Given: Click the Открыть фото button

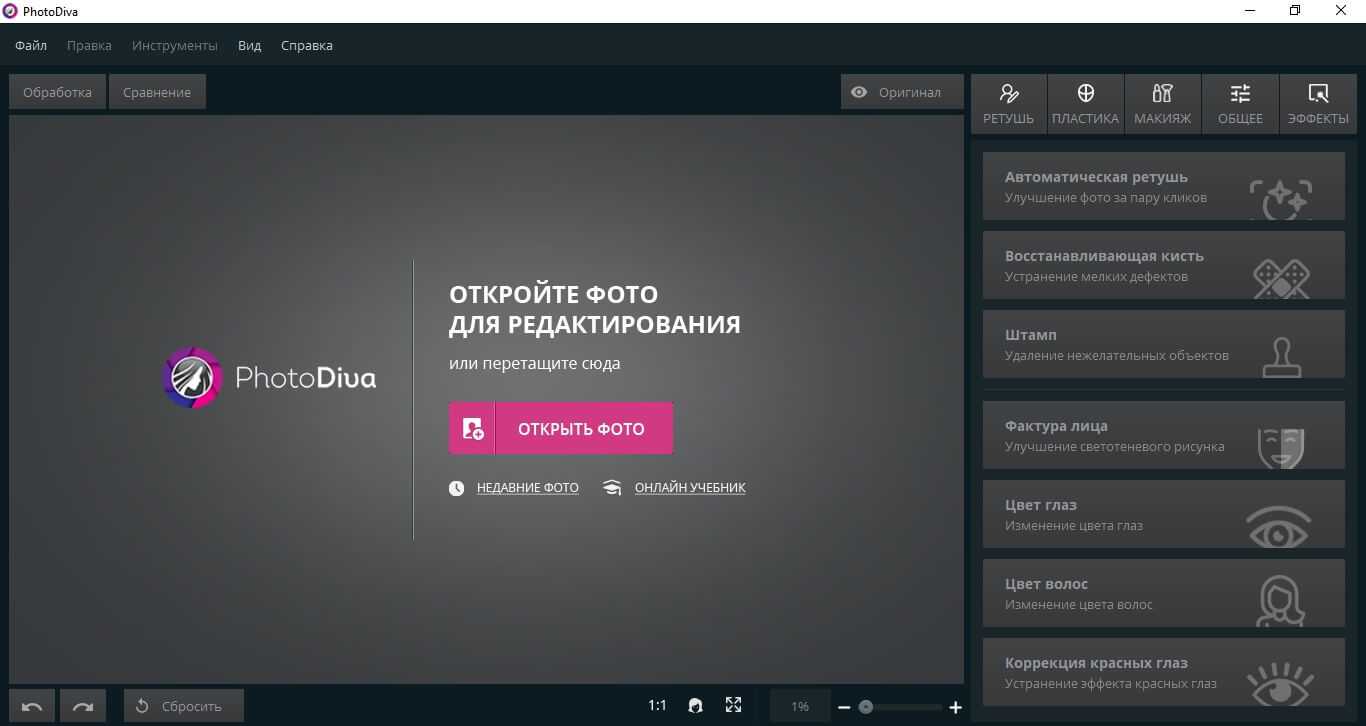Looking at the screenshot, I should tap(561, 428).
